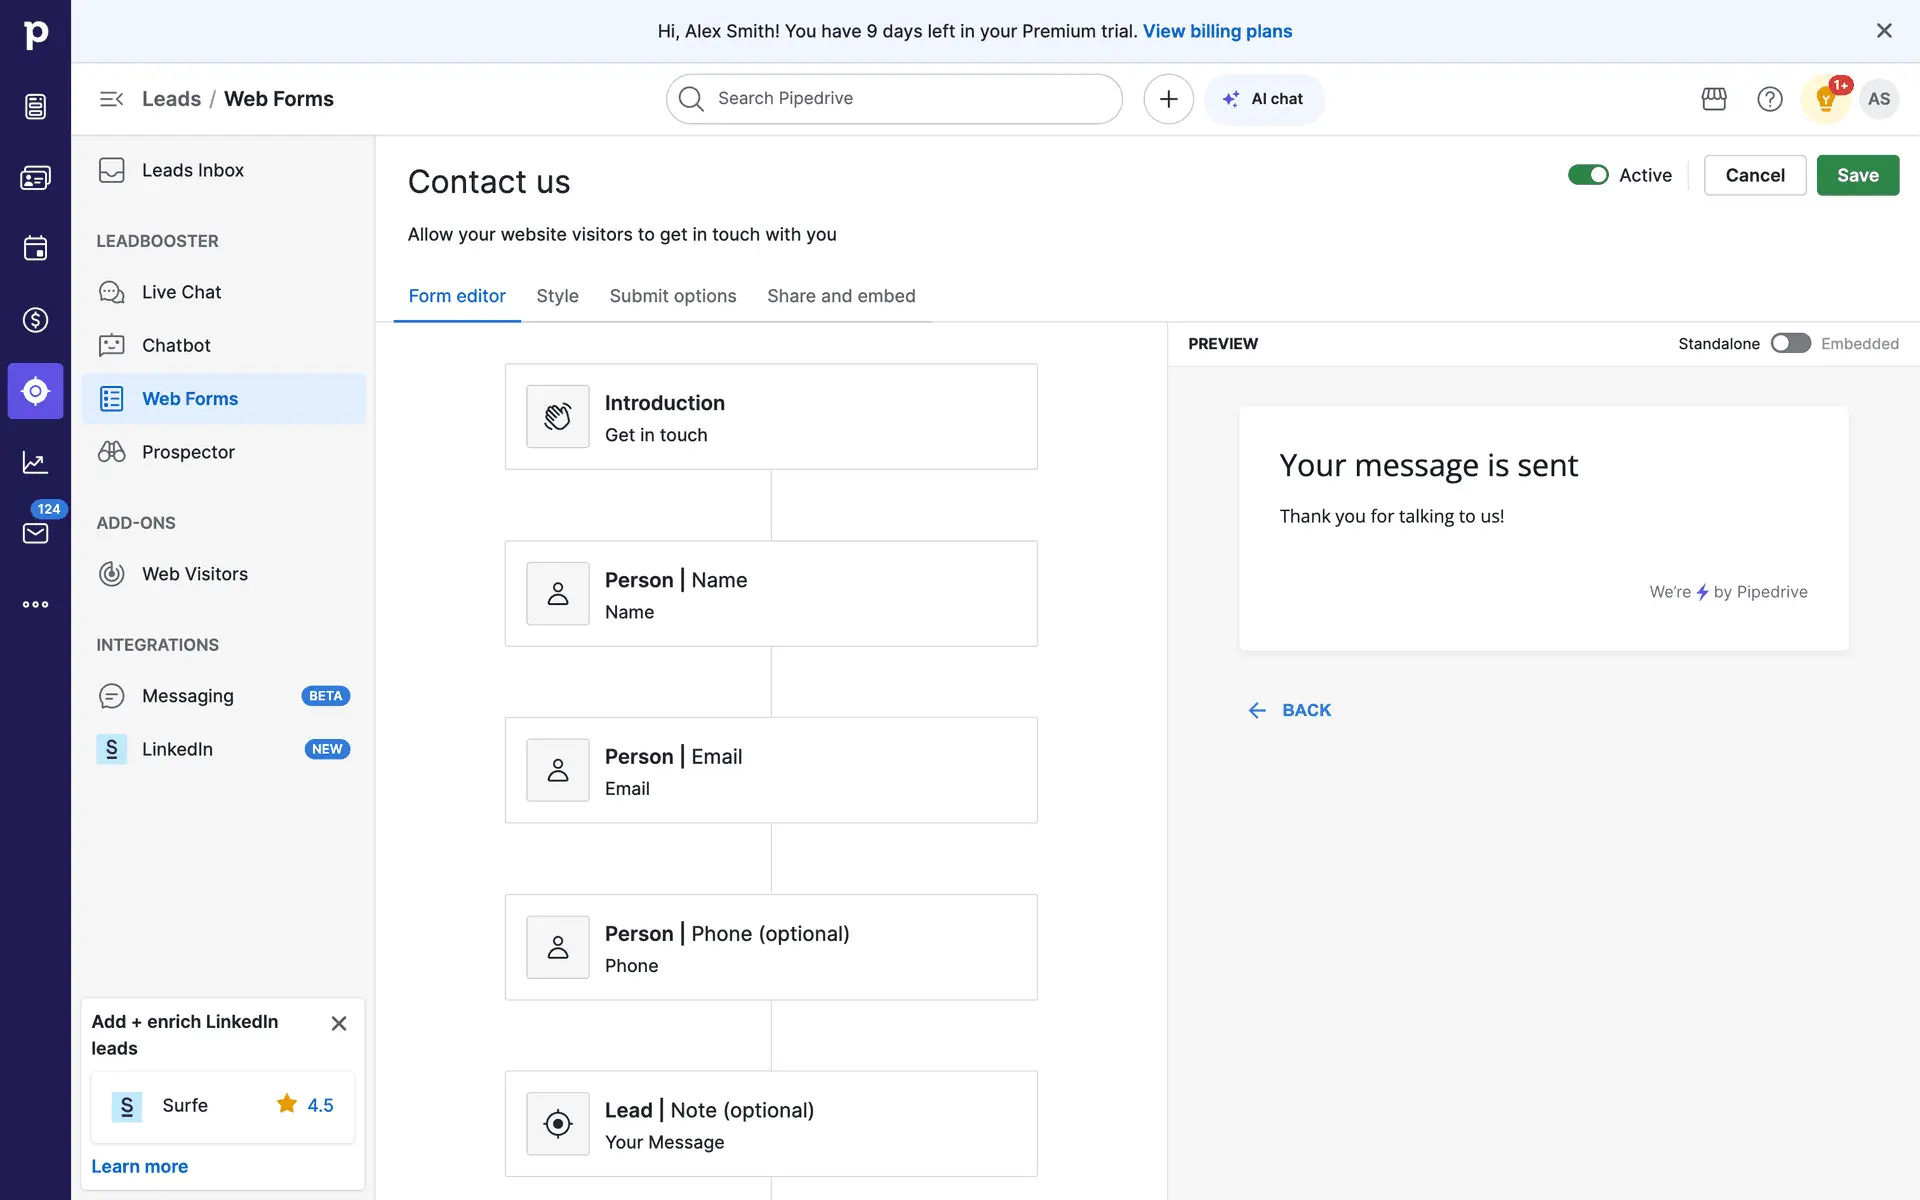The image size is (1920, 1200).
Task: Dismiss the Surfe LinkedIn promo card
Action: pyautogui.click(x=339, y=1023)
